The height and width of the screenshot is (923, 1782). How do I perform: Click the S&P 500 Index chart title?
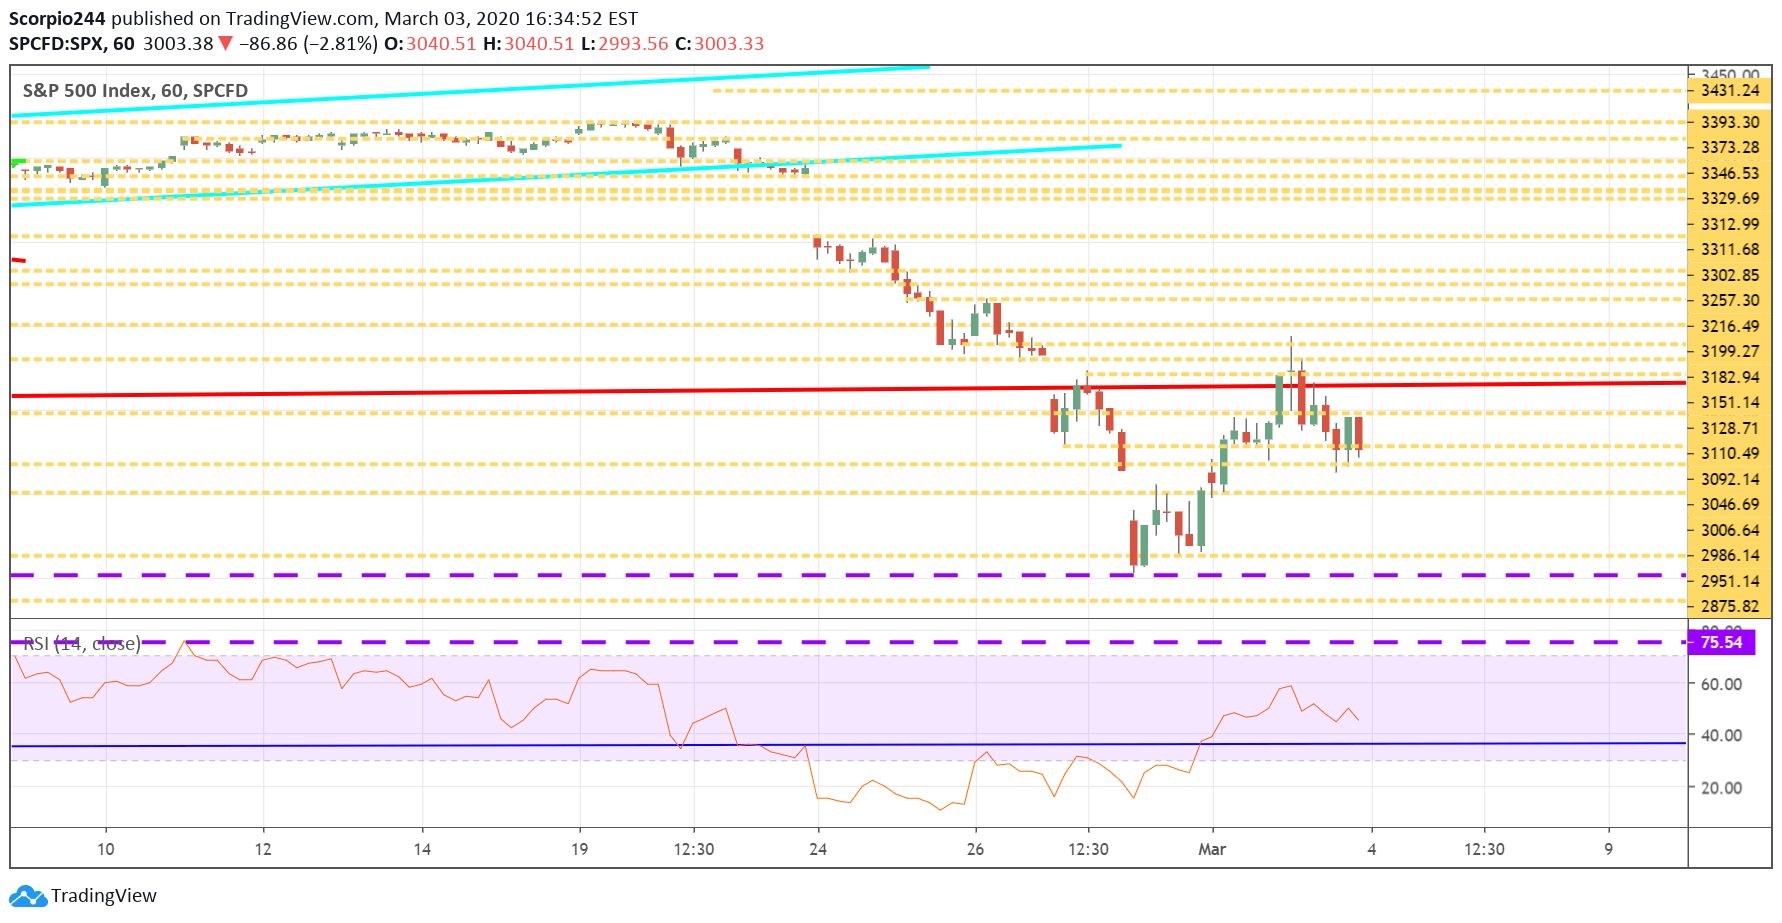135,90
